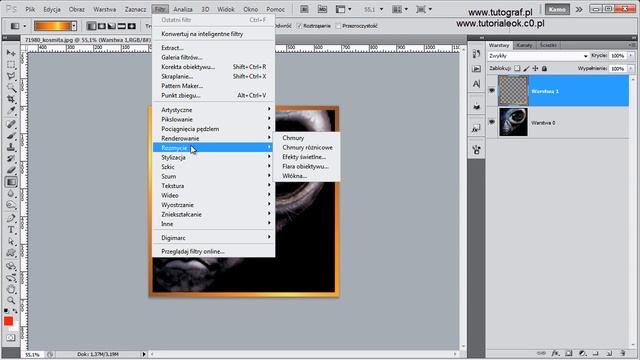This screenshot has height=360, width=640.
Task: Select the Dodge tool
Action: coord(11,205)
